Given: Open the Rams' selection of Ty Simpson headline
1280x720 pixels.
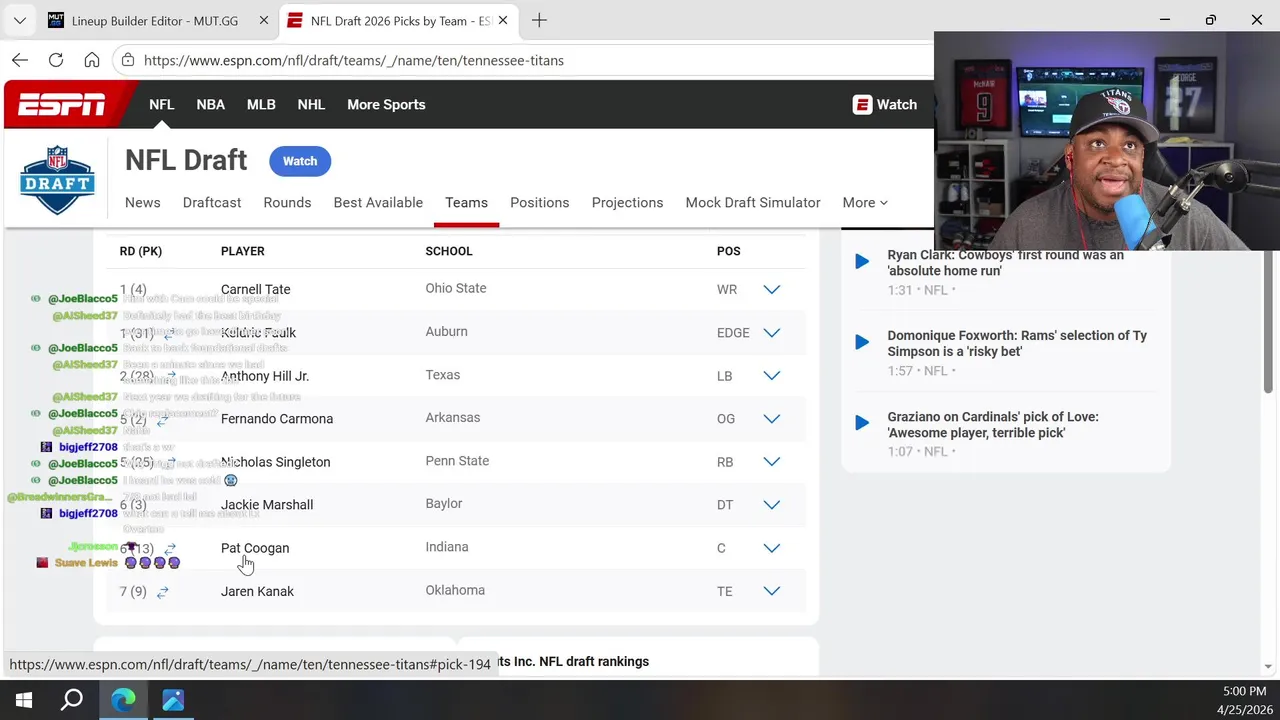Looking at the screenshot, I should (x=1017, y=344).
